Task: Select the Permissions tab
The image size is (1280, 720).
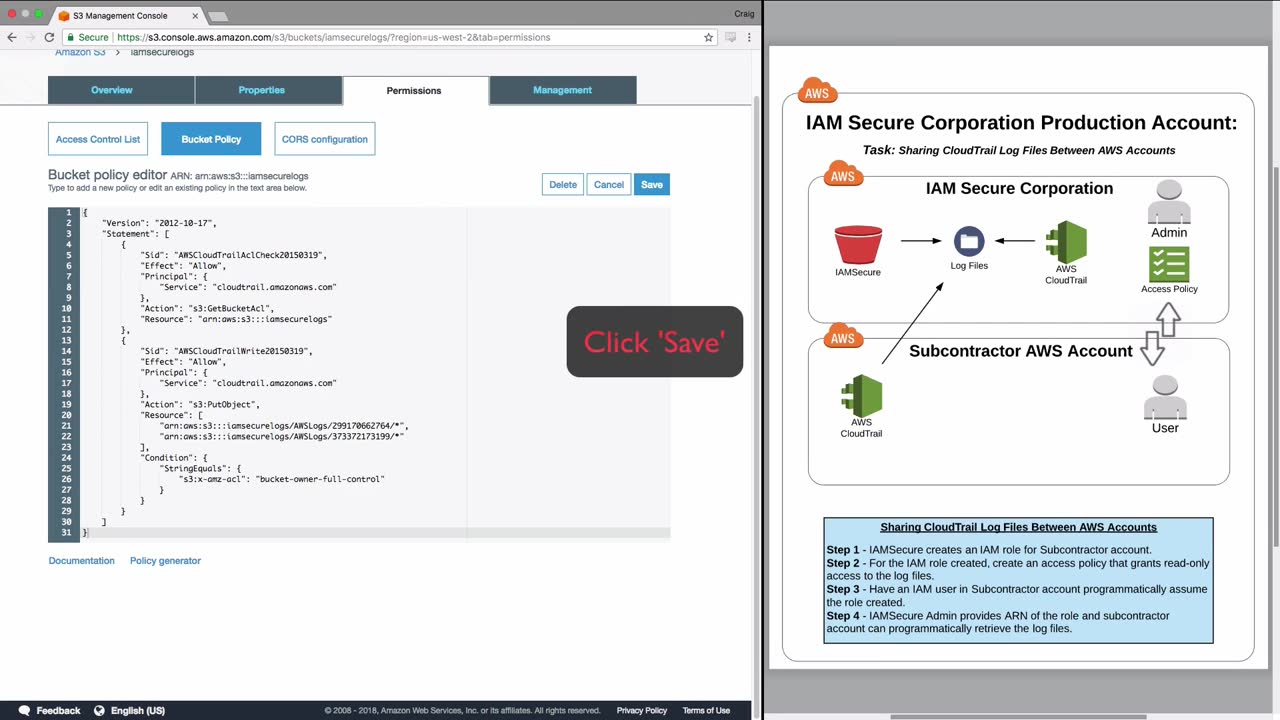Action: point(414,91)
